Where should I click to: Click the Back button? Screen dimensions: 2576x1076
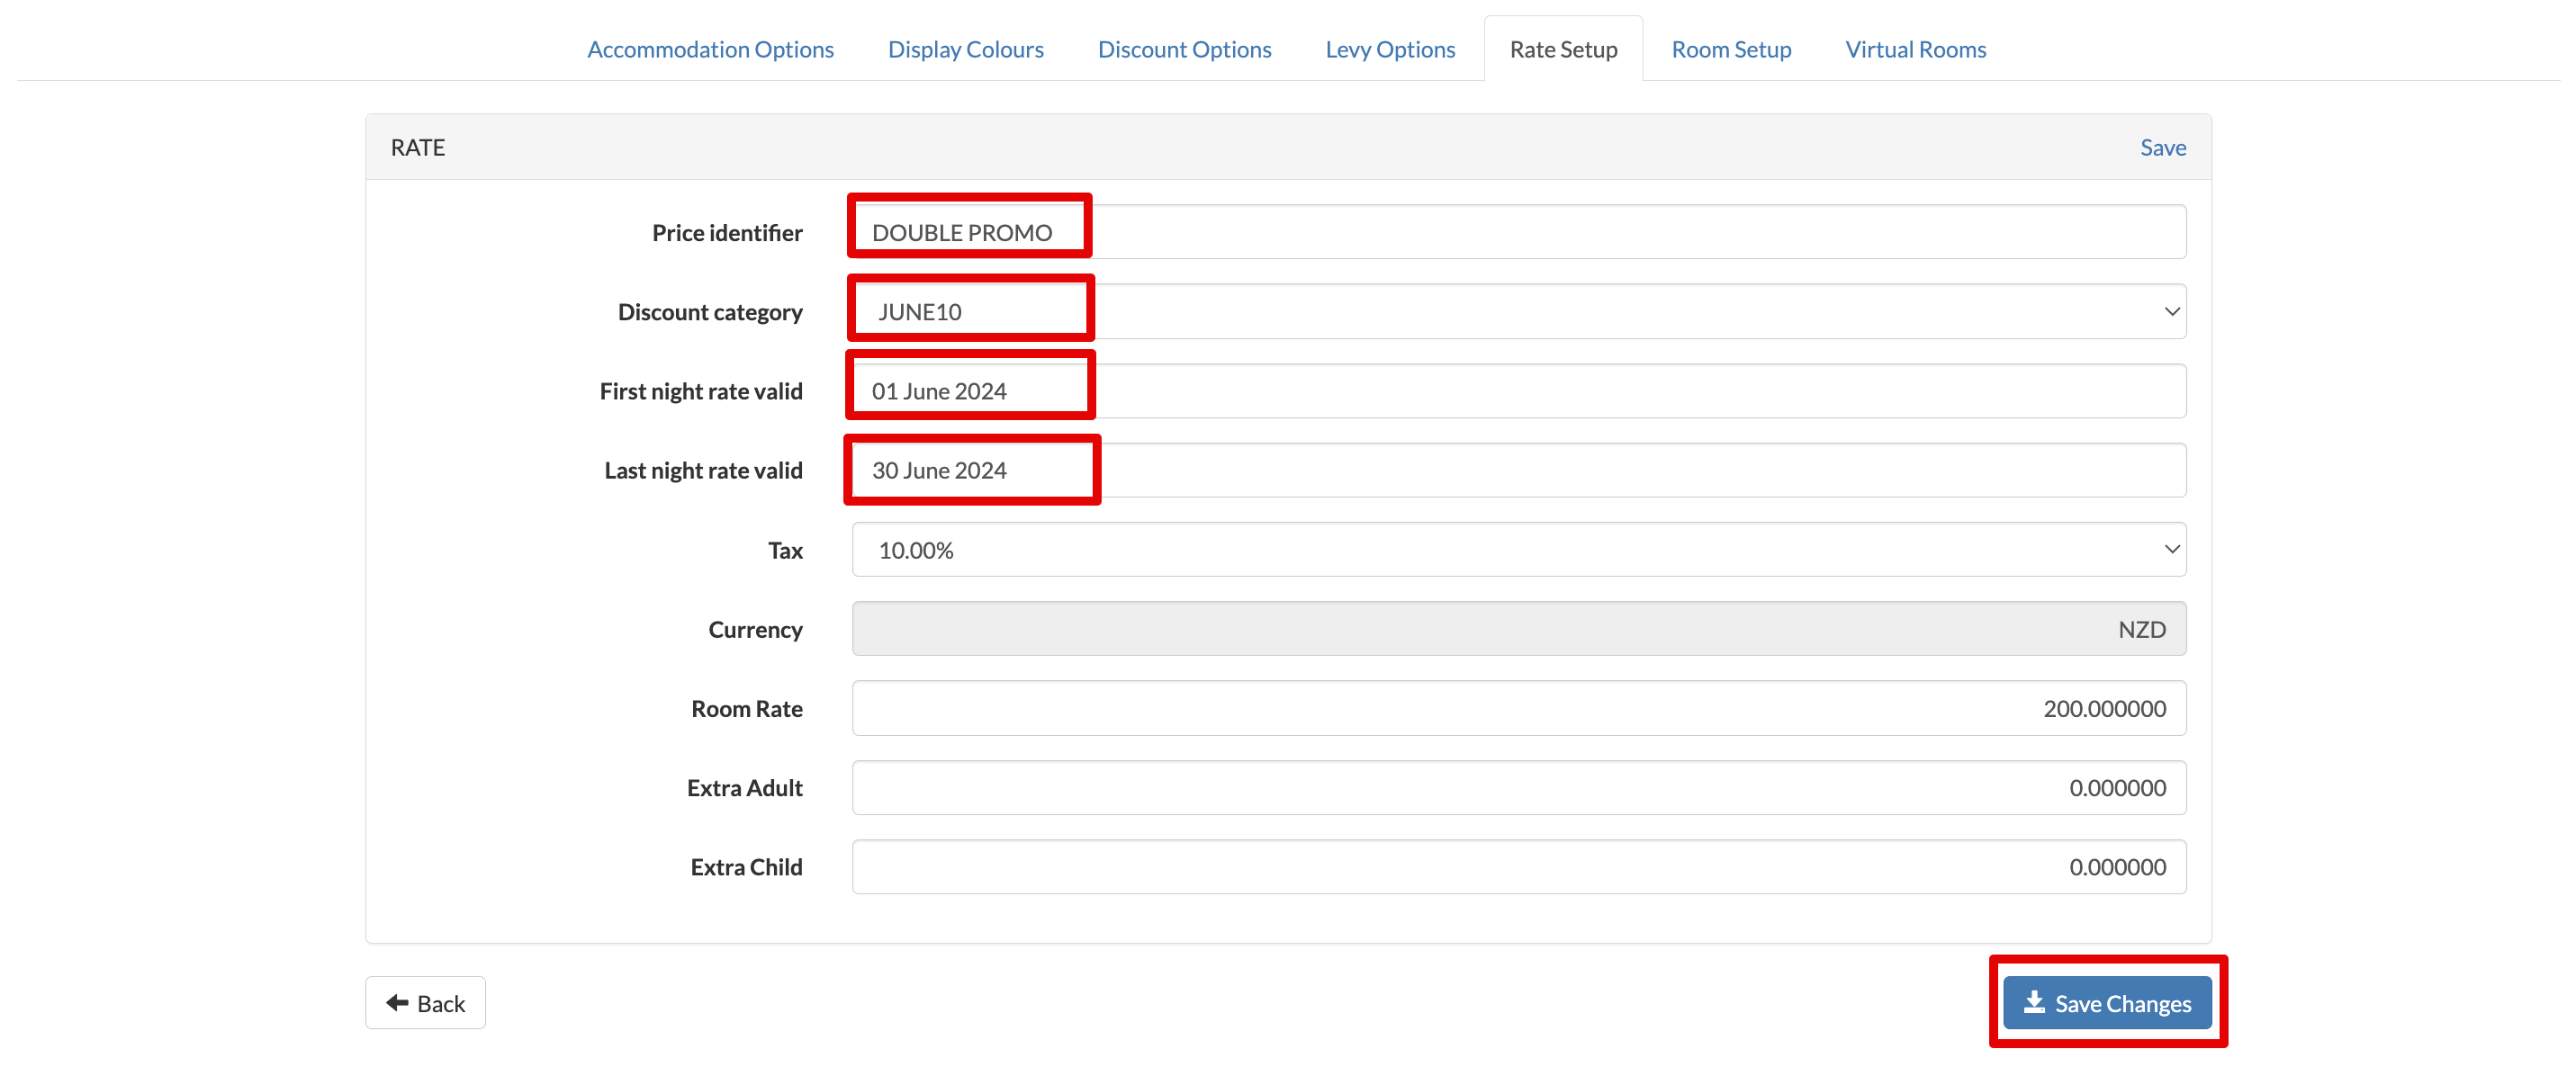(425, 1002)
